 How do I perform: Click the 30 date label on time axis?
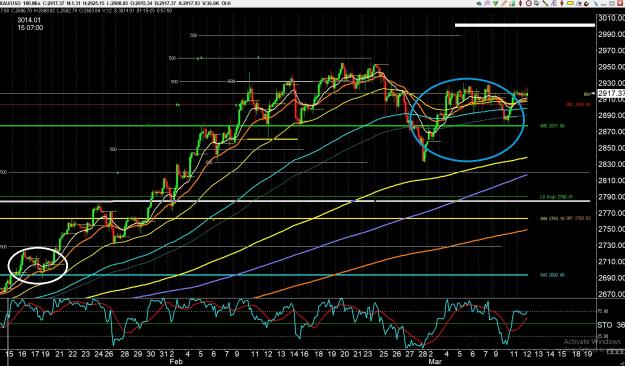click(151, 354)
